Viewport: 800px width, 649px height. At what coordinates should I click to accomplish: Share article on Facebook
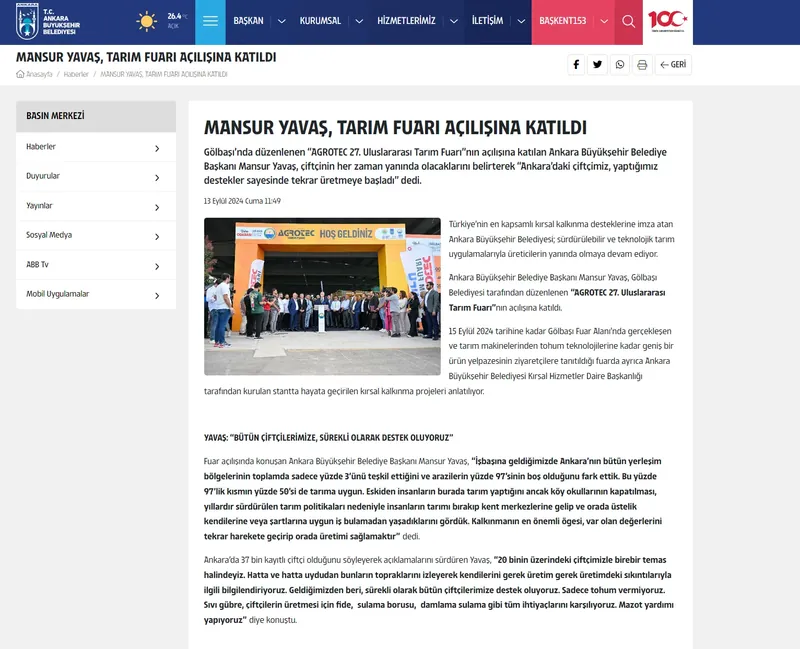[x=576, y=65]
